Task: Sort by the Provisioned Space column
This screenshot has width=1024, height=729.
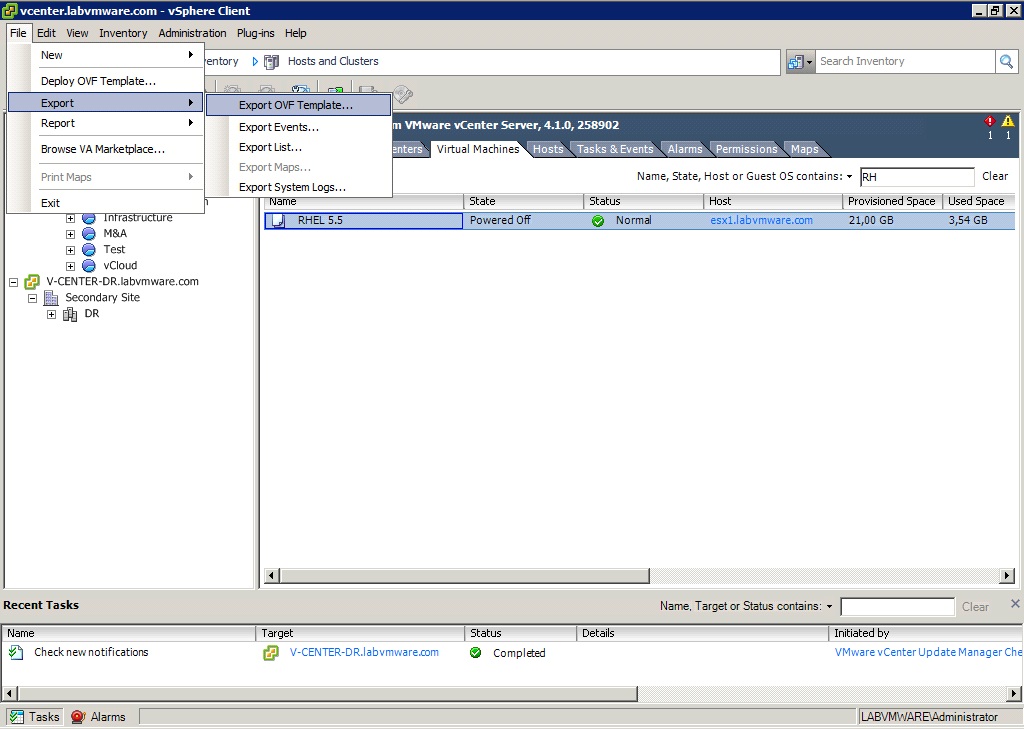Action: 892,201
